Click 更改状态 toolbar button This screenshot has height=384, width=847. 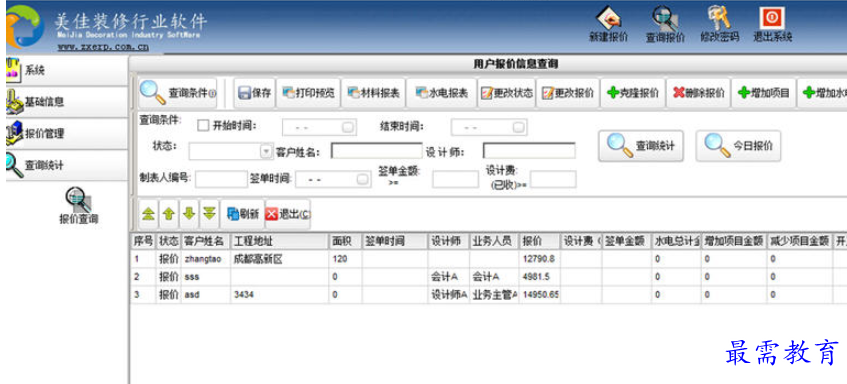506,93
